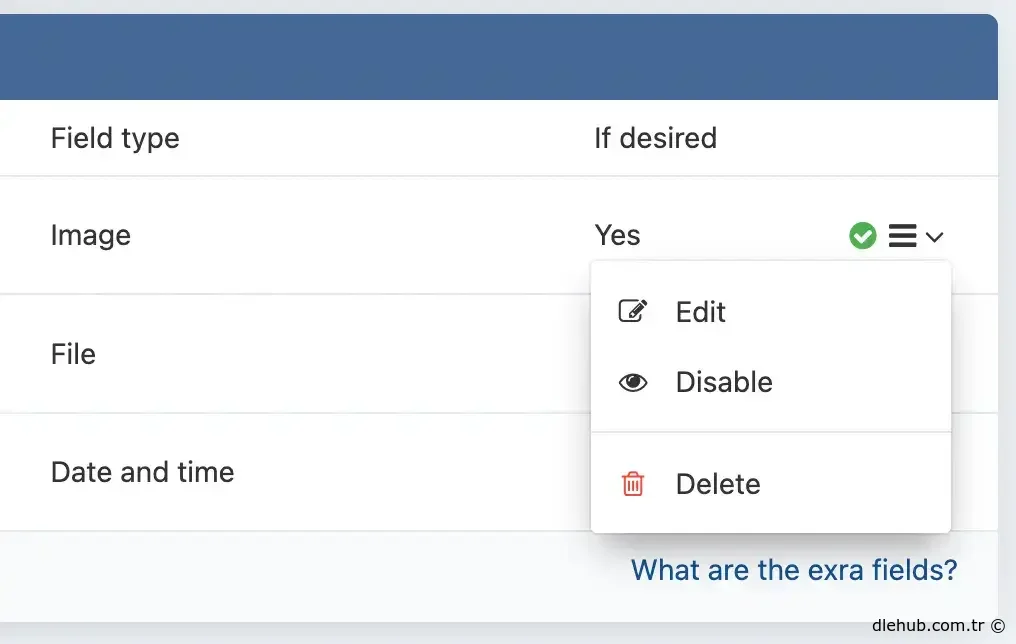Select the "Edit" label in the dropdown menu
The height and width of the screenshot is (644, 1016).
tap(700, 312)
